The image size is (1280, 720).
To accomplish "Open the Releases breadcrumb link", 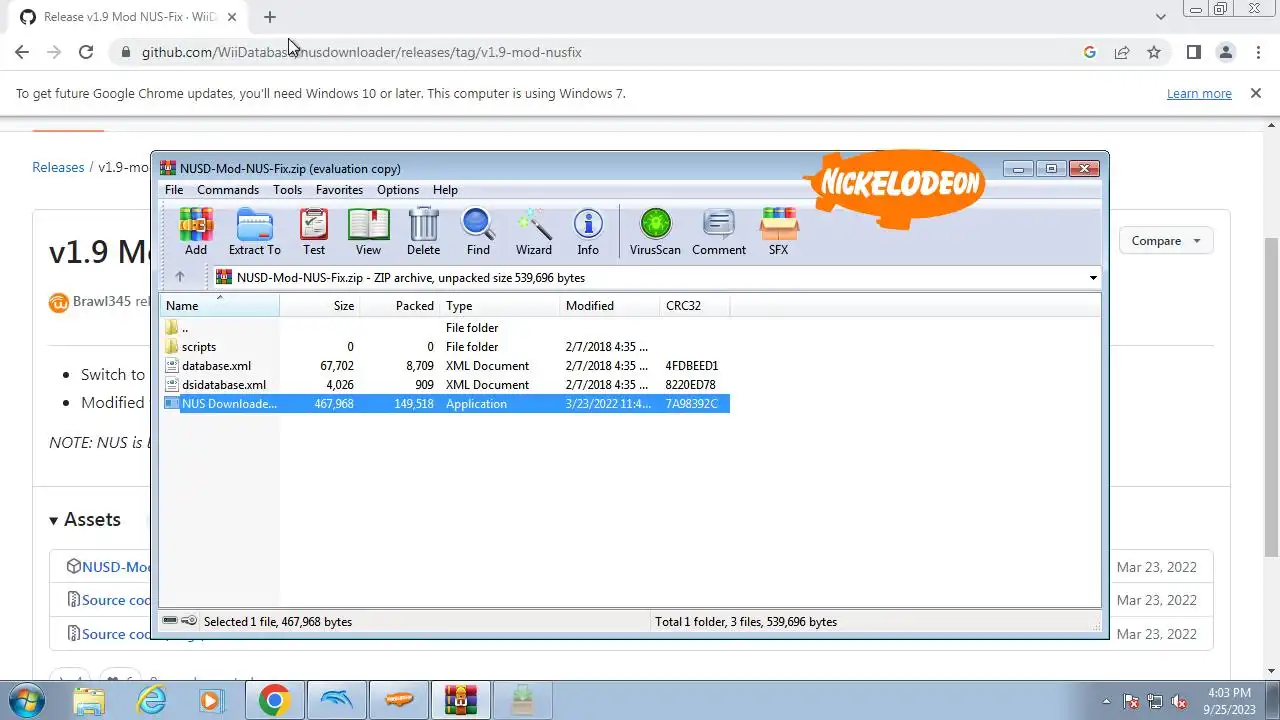I will tap(58, 167).
